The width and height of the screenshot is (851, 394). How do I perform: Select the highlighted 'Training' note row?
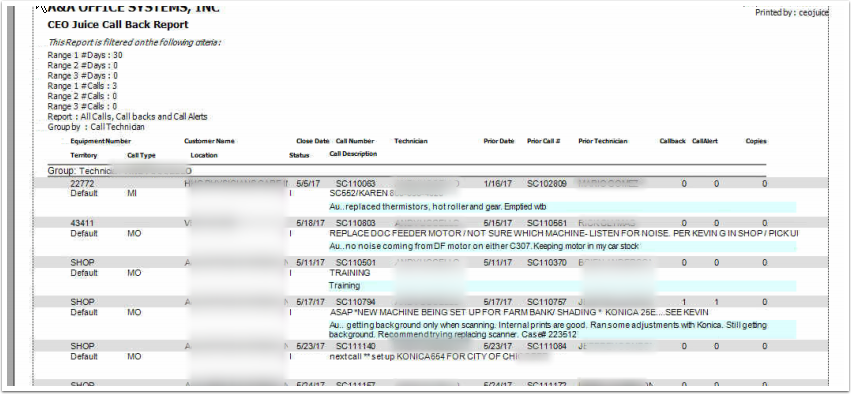pyautogui.click(x=562, y=285)
